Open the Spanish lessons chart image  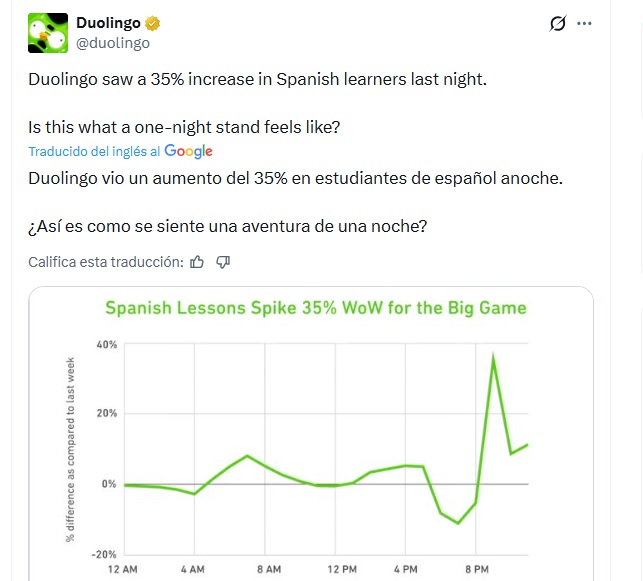pos(310,450)
